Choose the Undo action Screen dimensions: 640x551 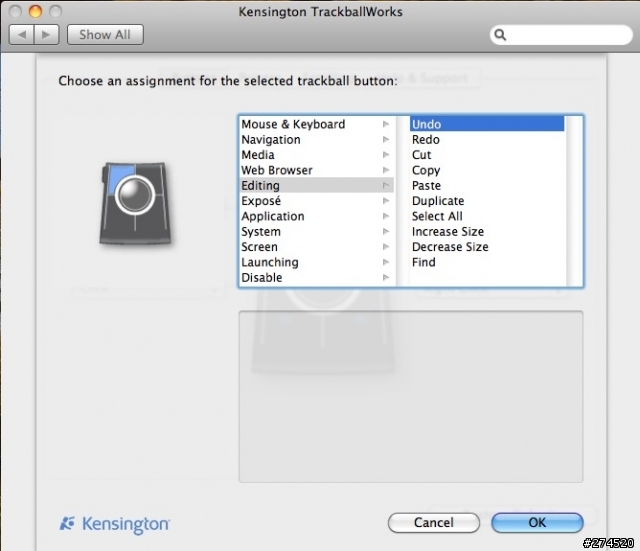click(487, 124)
